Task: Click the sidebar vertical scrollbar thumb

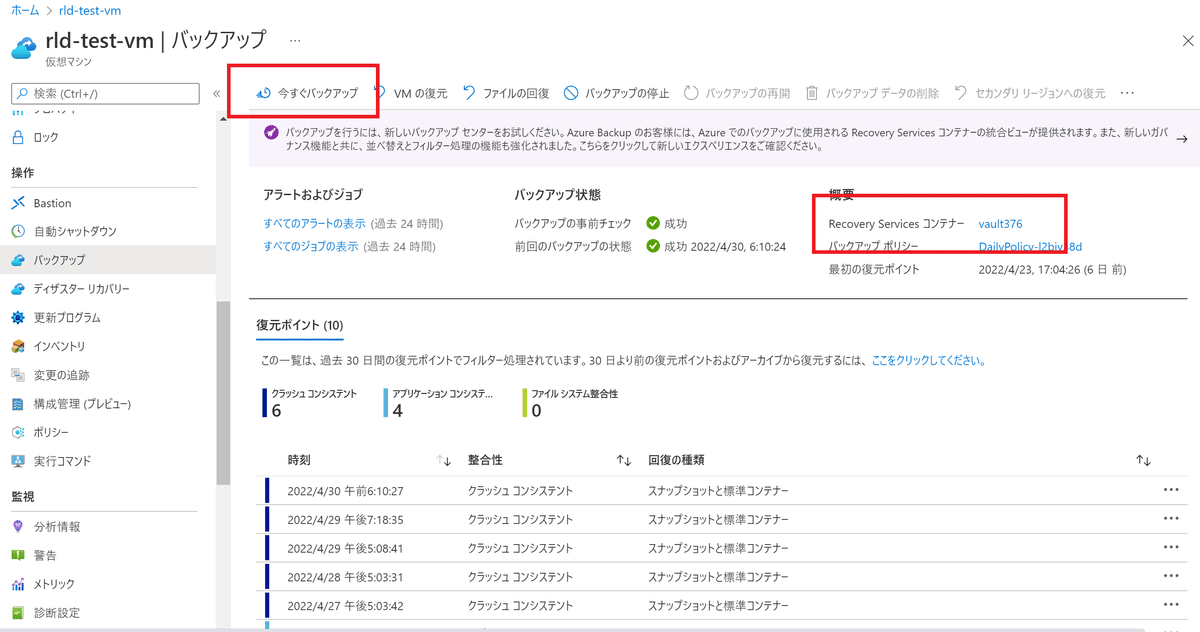Action: pyautogui.click(x=223, y=392)
